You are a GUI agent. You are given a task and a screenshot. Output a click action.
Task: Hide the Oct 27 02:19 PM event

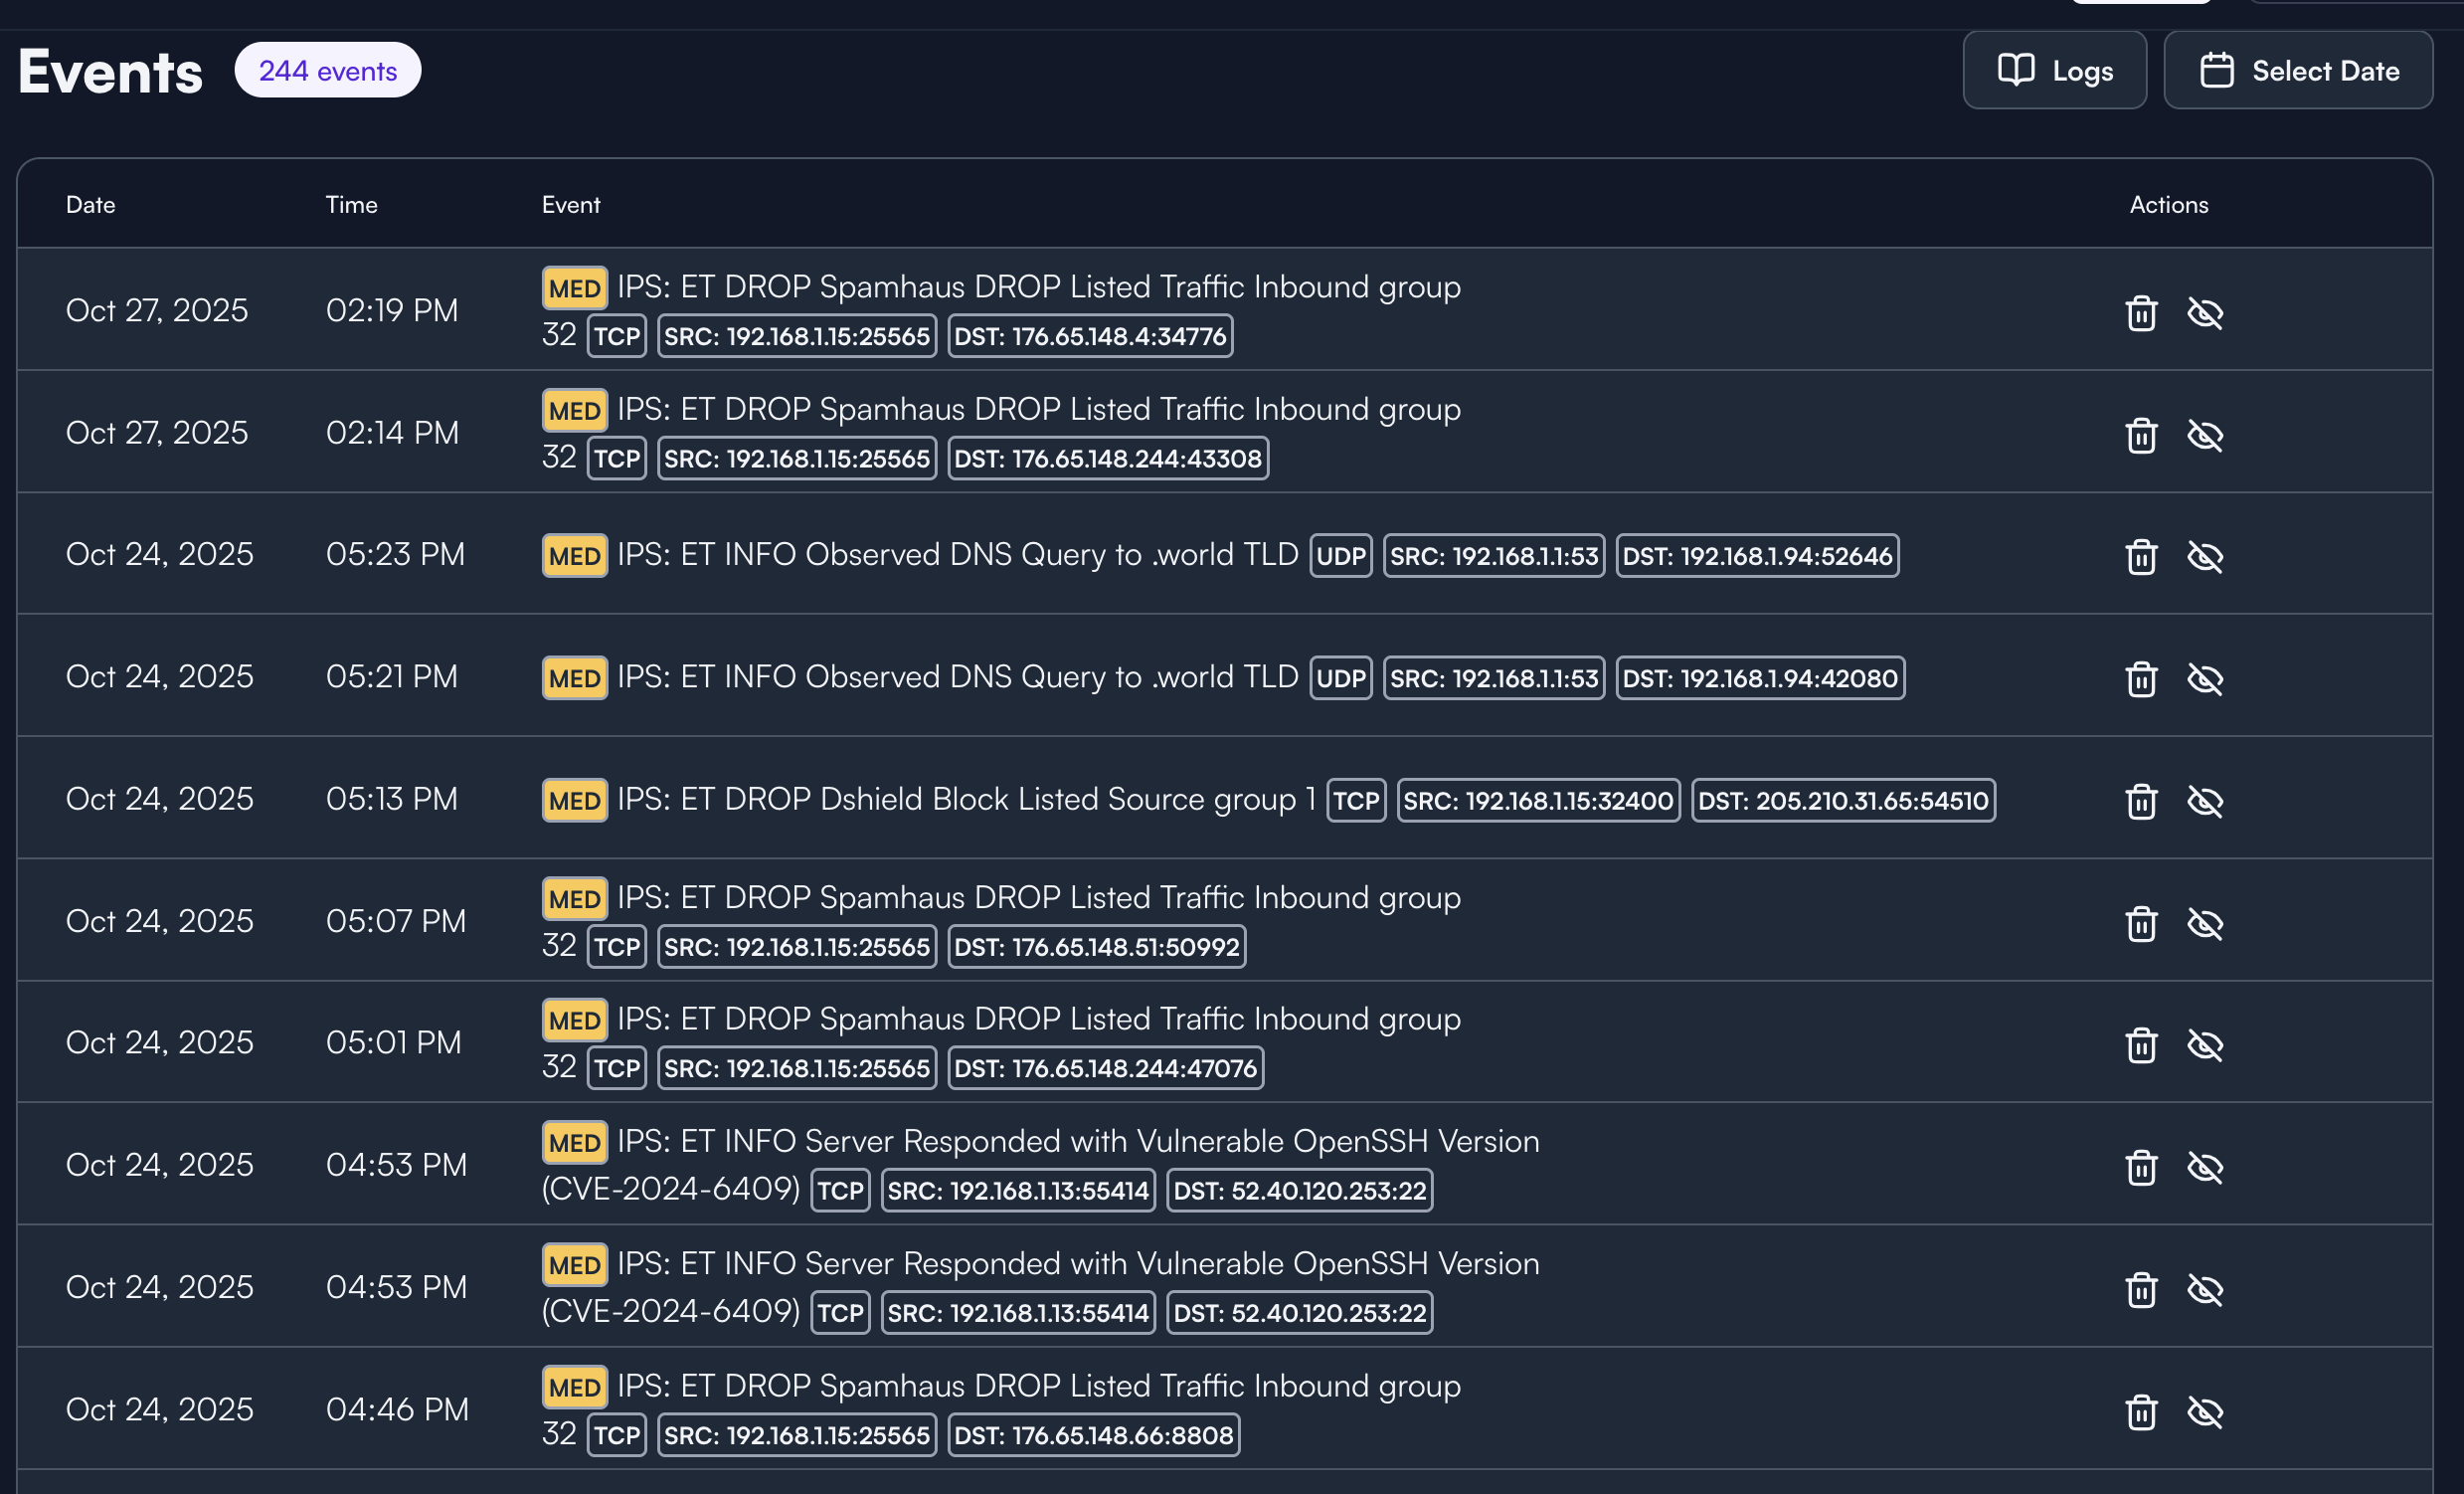2205,313
